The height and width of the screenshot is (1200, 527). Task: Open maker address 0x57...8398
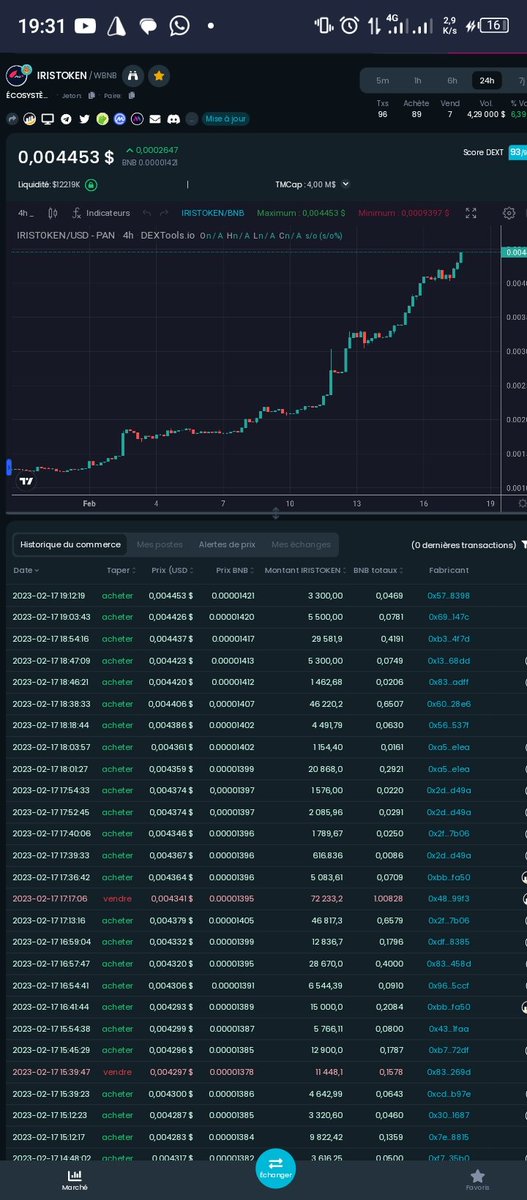448,596
